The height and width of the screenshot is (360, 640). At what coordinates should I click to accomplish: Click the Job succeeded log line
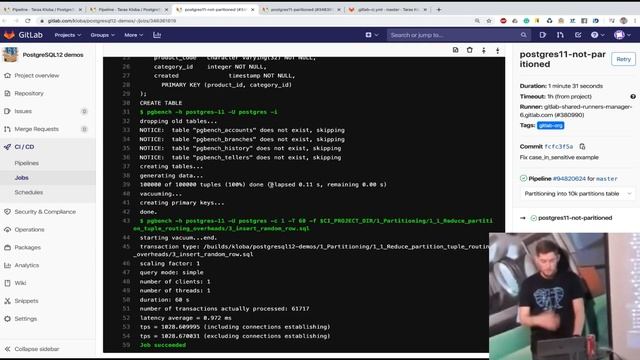pos(163,345)
